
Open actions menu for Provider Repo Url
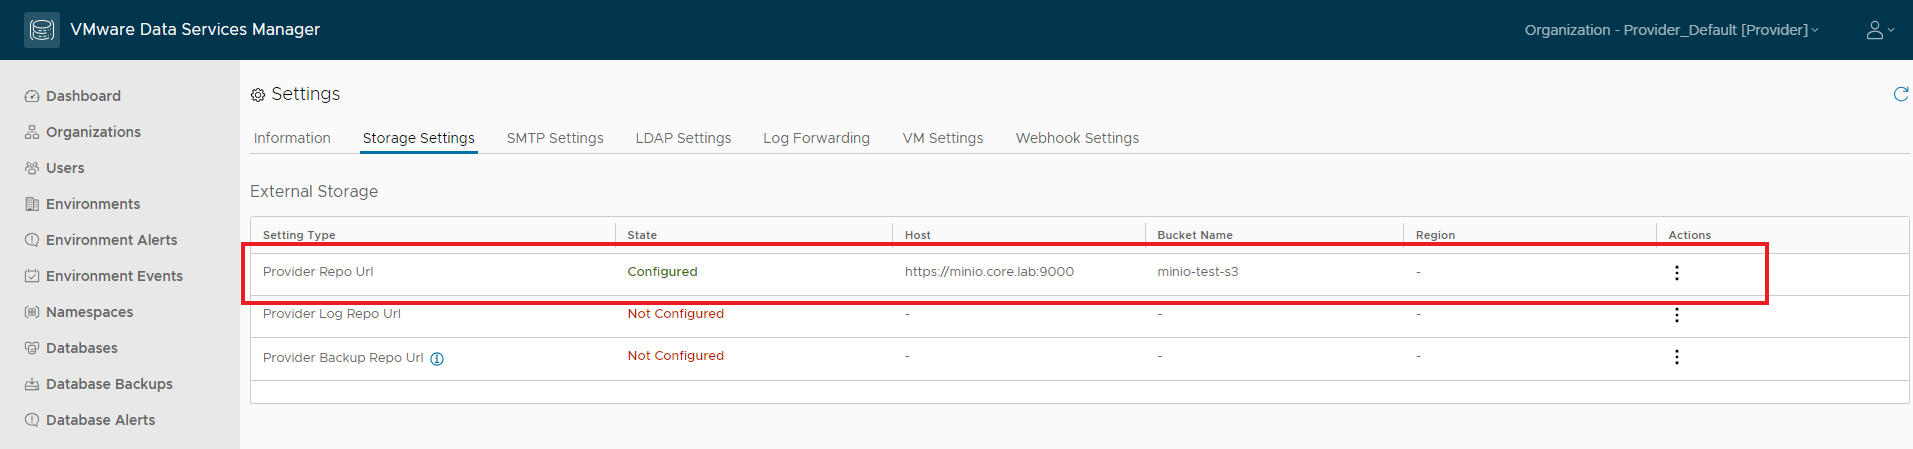[x=1676, y=273]
